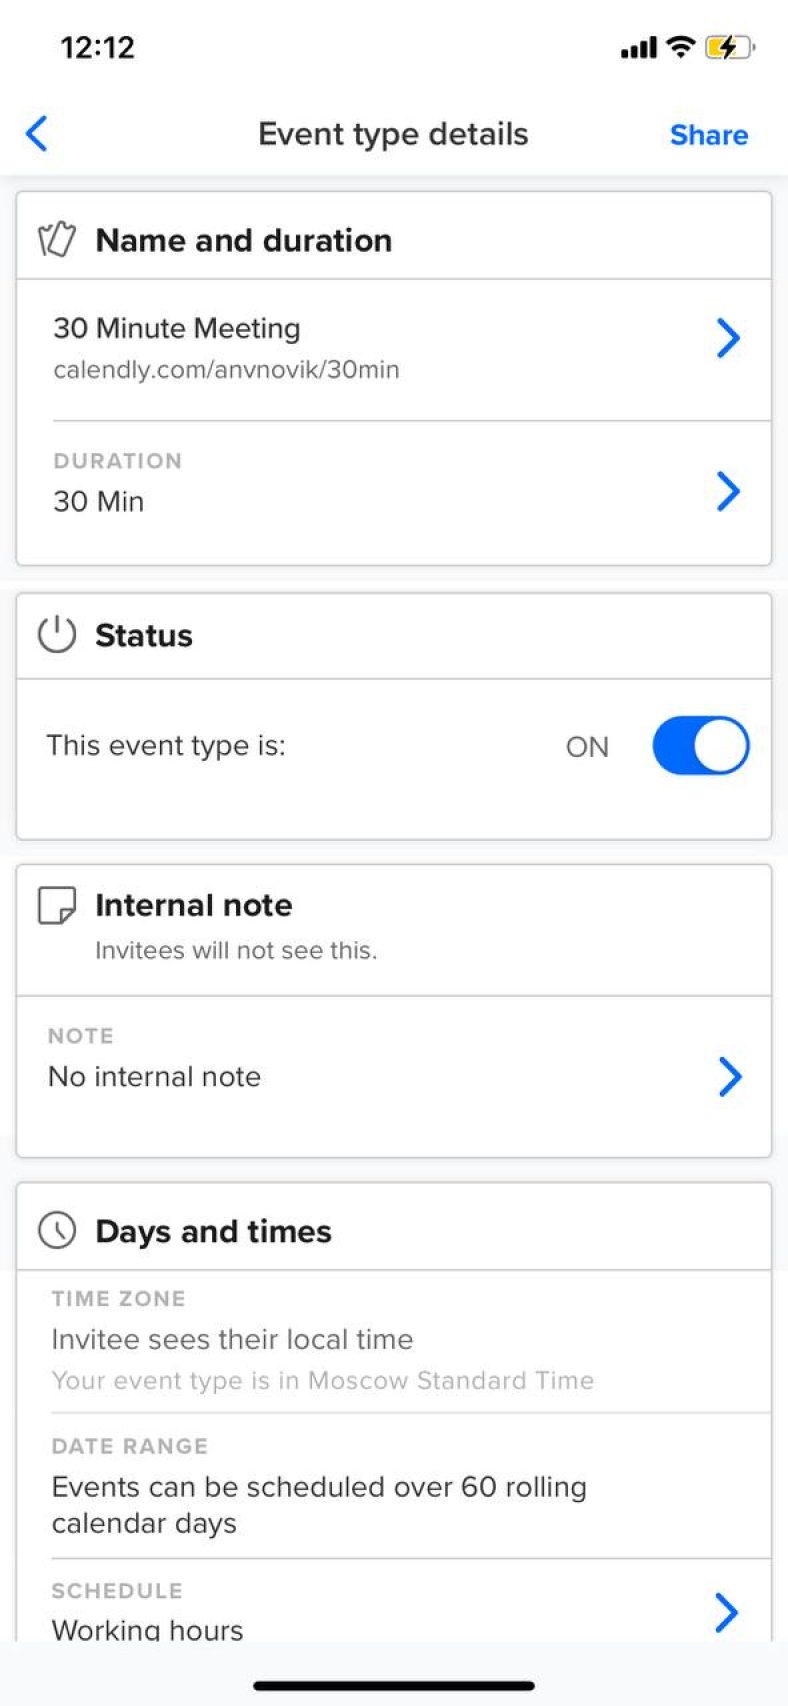The image size is (788, 1706).
Task: Tap the cellular signal bars icon
Action: [638, 48]
